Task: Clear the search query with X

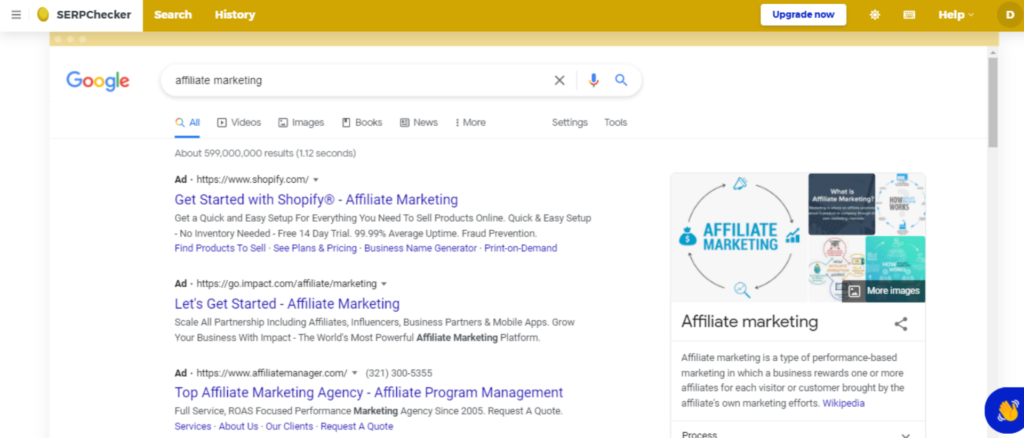Action: tap(560, 80)
